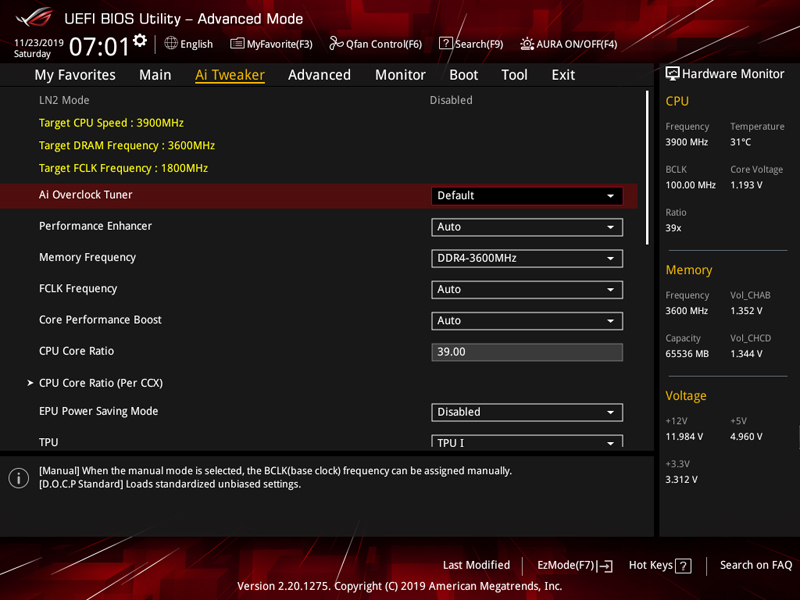Image resolution: width=800 pixels, height=600 pixels.
Task: Open Qfan Control(F6)
Action: (376, 44)
